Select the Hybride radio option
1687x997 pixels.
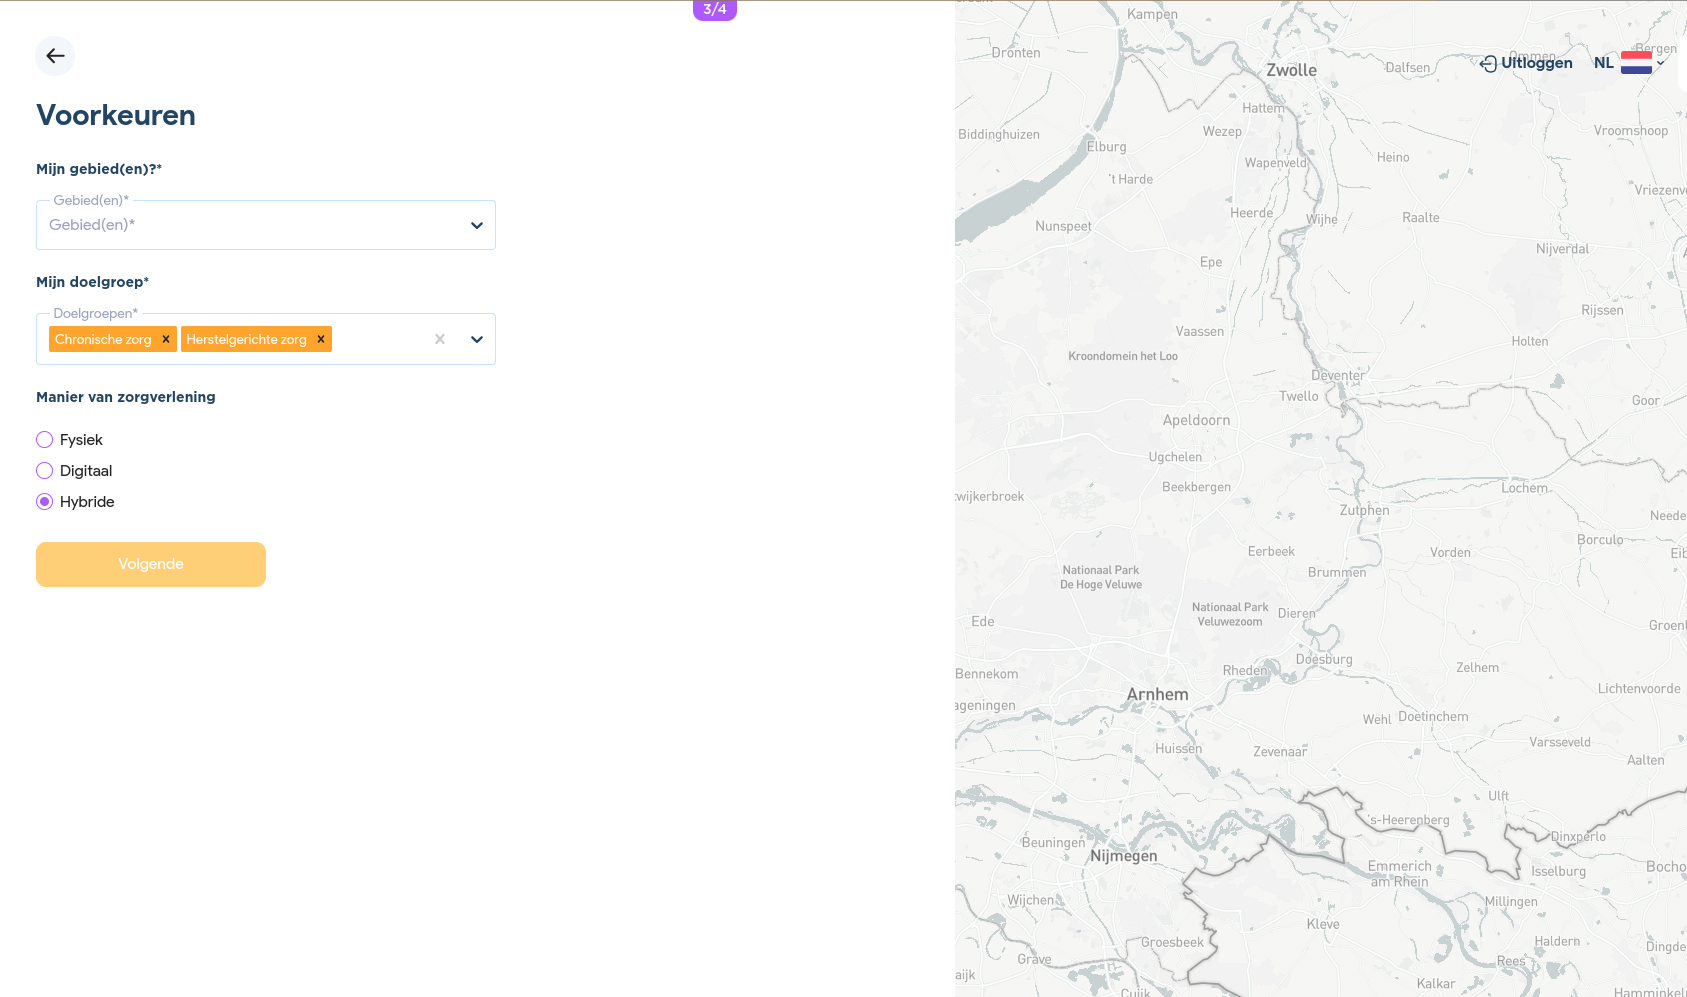tap(45, 502)
